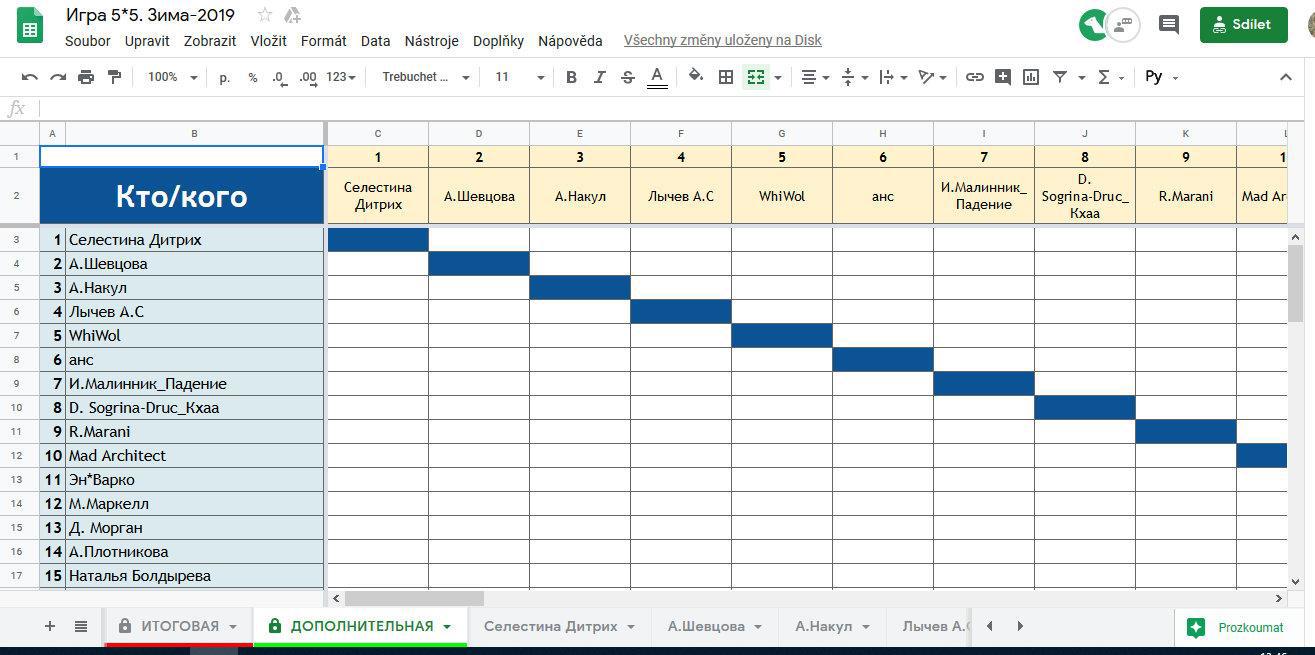Screen dimensions: 1315x655
Task: Click the green Sdílet share button
Action: [1243, 25]
